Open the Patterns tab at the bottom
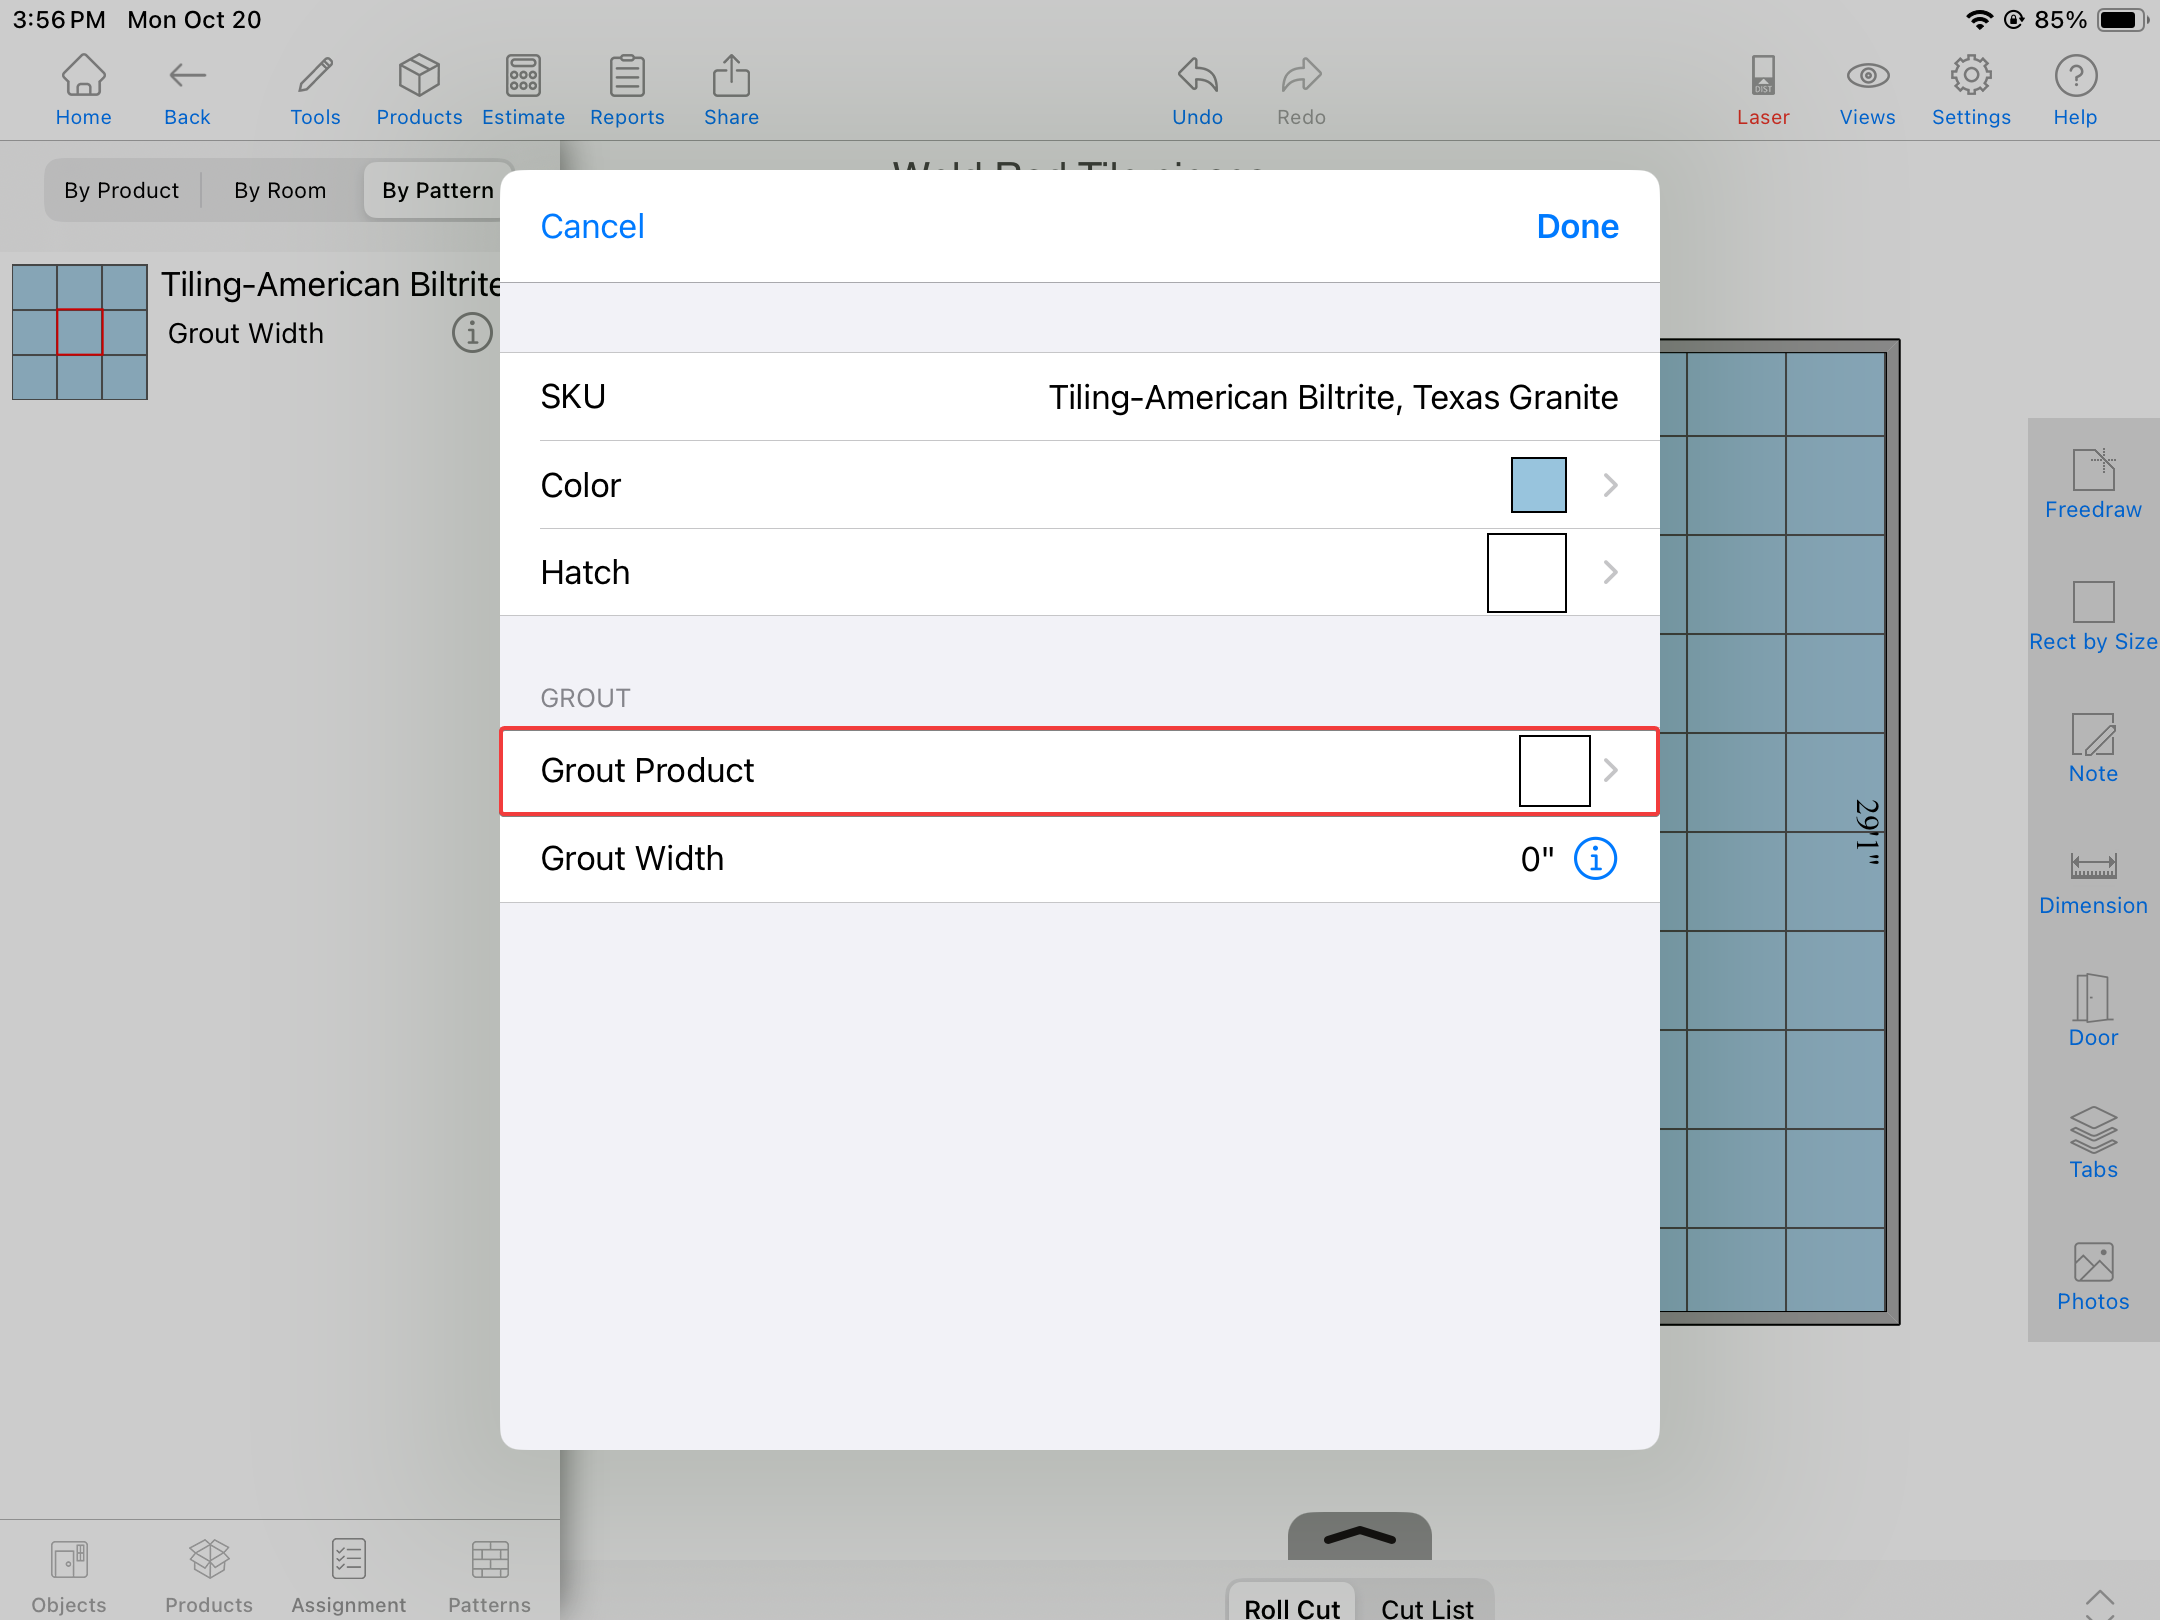 click(x=489, y=1576)
